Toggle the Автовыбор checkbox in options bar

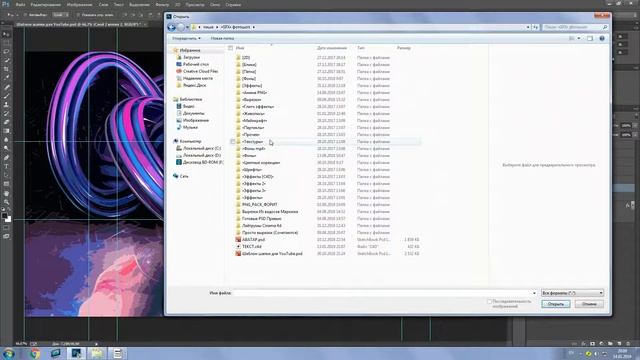25,15
